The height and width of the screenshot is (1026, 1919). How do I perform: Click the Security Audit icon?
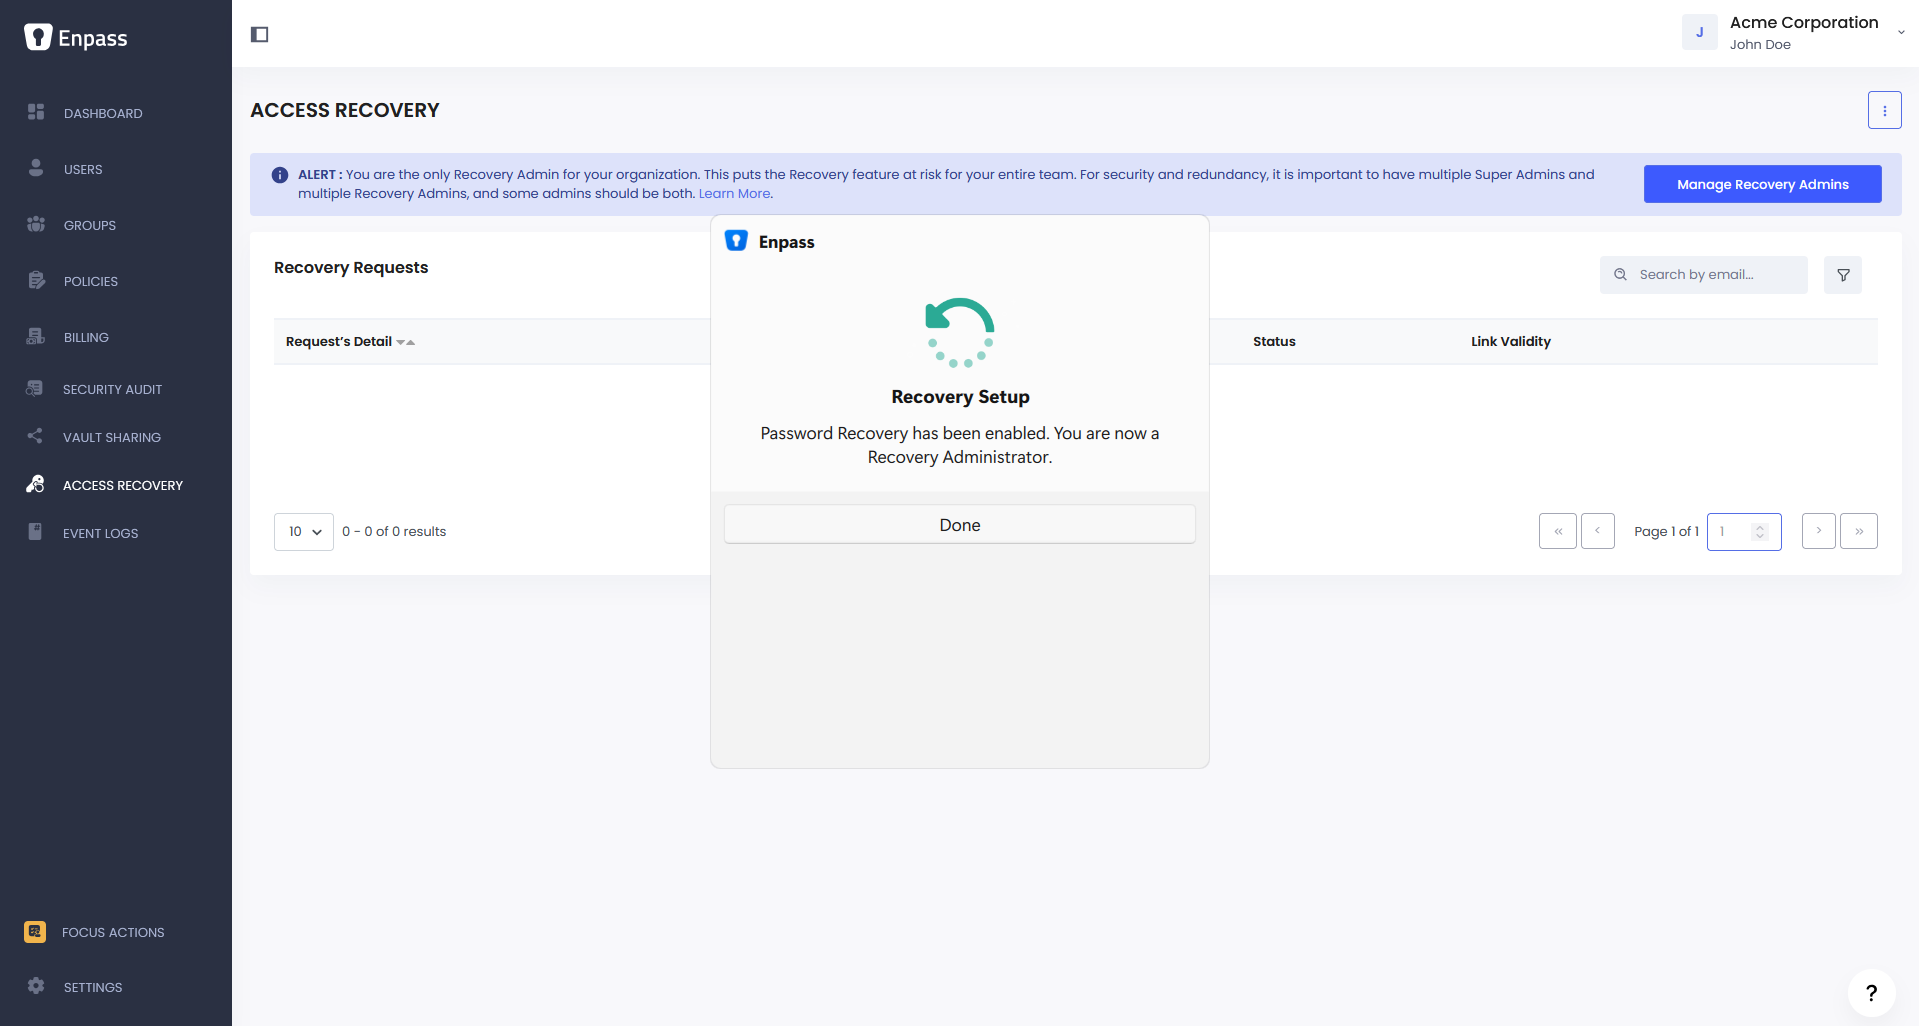click(x=35, y=388)
